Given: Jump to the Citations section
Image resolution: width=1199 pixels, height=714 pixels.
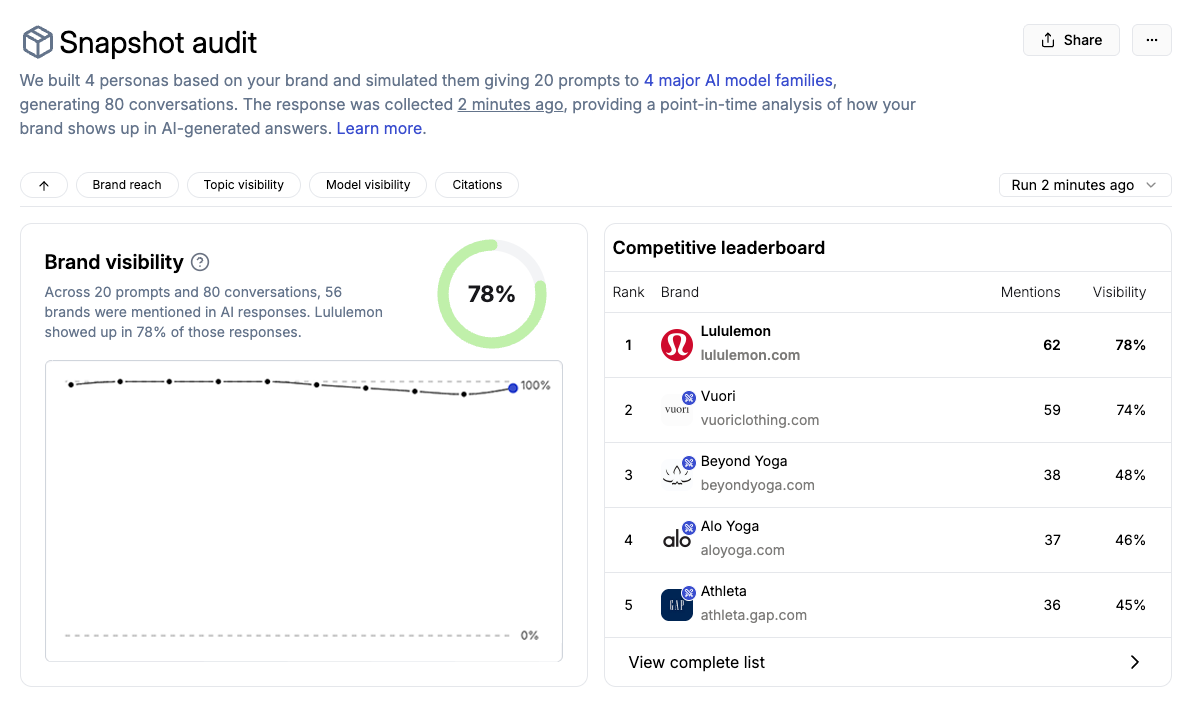Looking at the screenshot, I should pos(477,185).
